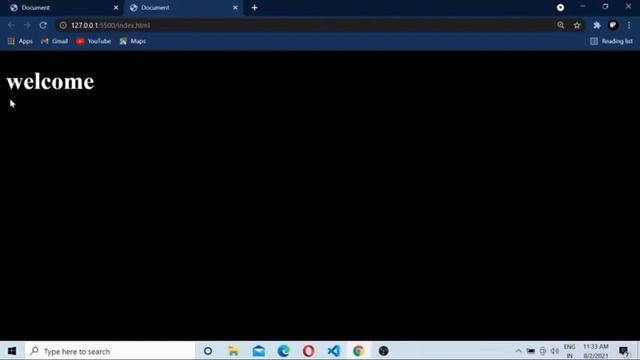This screenshot has width=640, height=360.
Task: Open the Gmail bookmark
Action: point(54,41)
